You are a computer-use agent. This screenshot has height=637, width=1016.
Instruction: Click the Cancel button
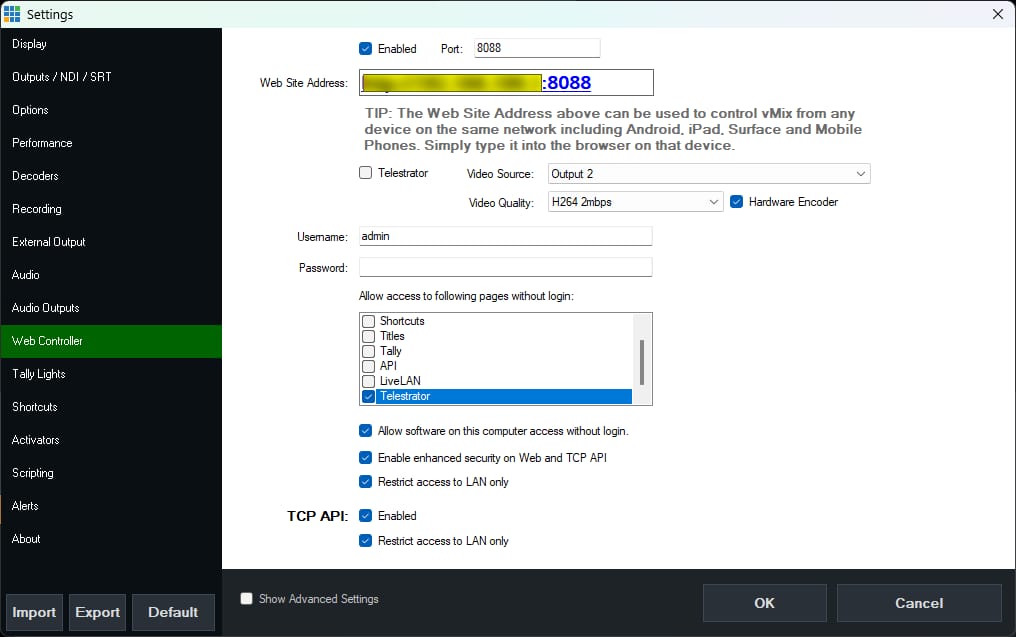click(919, 603)
